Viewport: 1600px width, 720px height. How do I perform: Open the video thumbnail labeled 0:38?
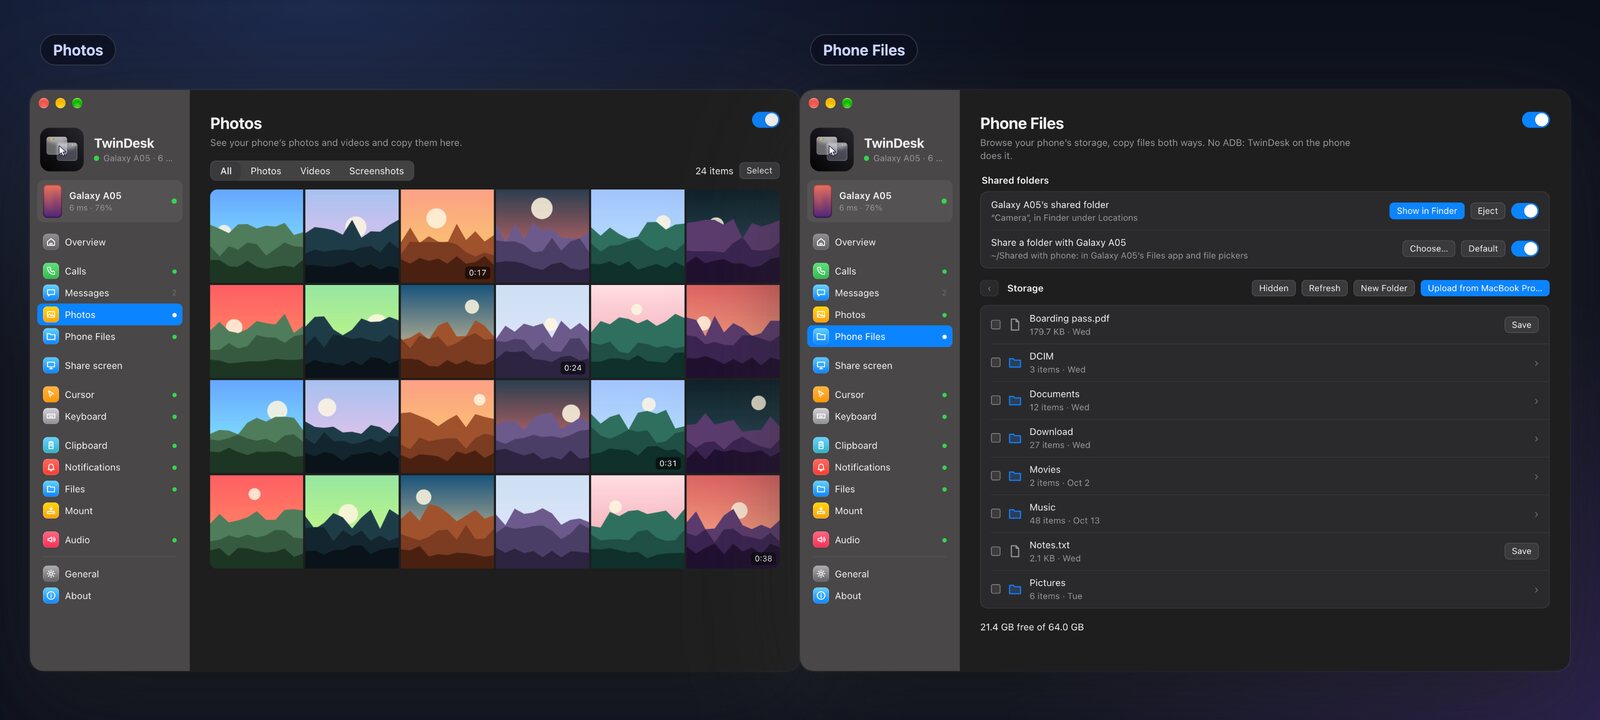pyautogui.click(x=733, y=522)
